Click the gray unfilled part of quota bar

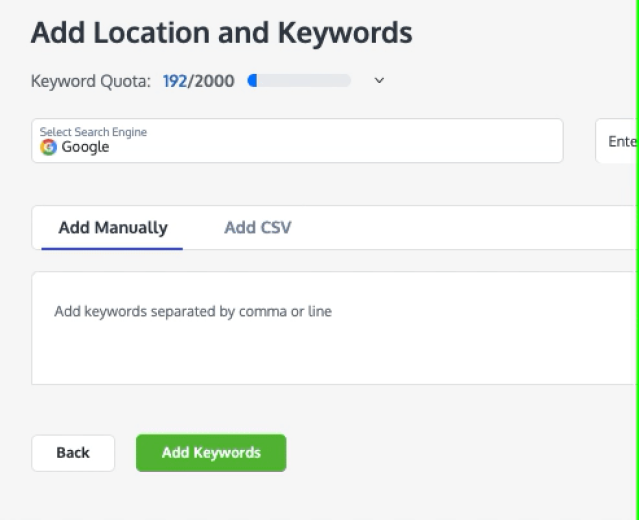[305, 81]
